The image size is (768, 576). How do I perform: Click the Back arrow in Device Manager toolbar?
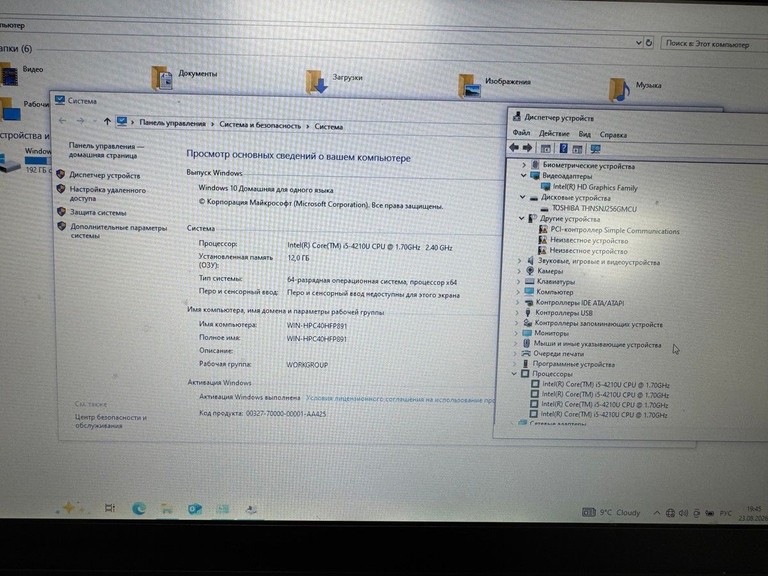click(514, 147)
